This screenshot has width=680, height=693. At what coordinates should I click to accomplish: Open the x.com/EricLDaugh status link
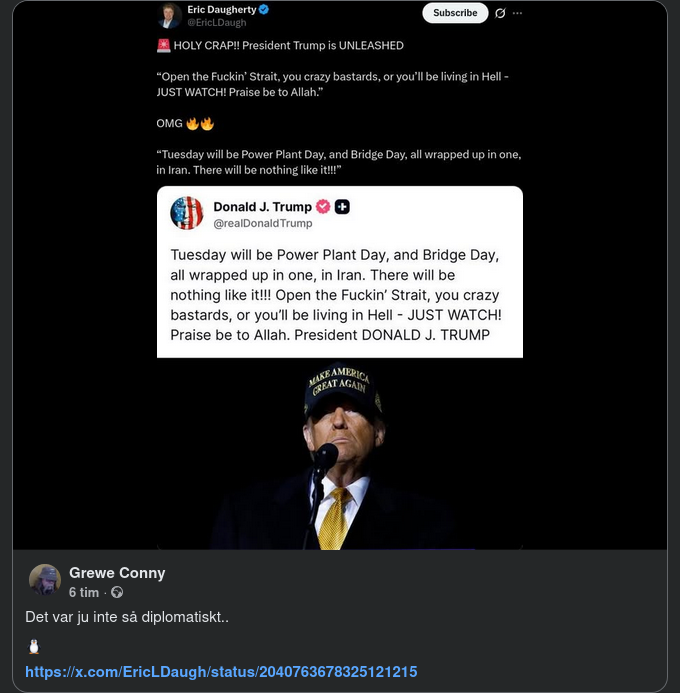221,672
